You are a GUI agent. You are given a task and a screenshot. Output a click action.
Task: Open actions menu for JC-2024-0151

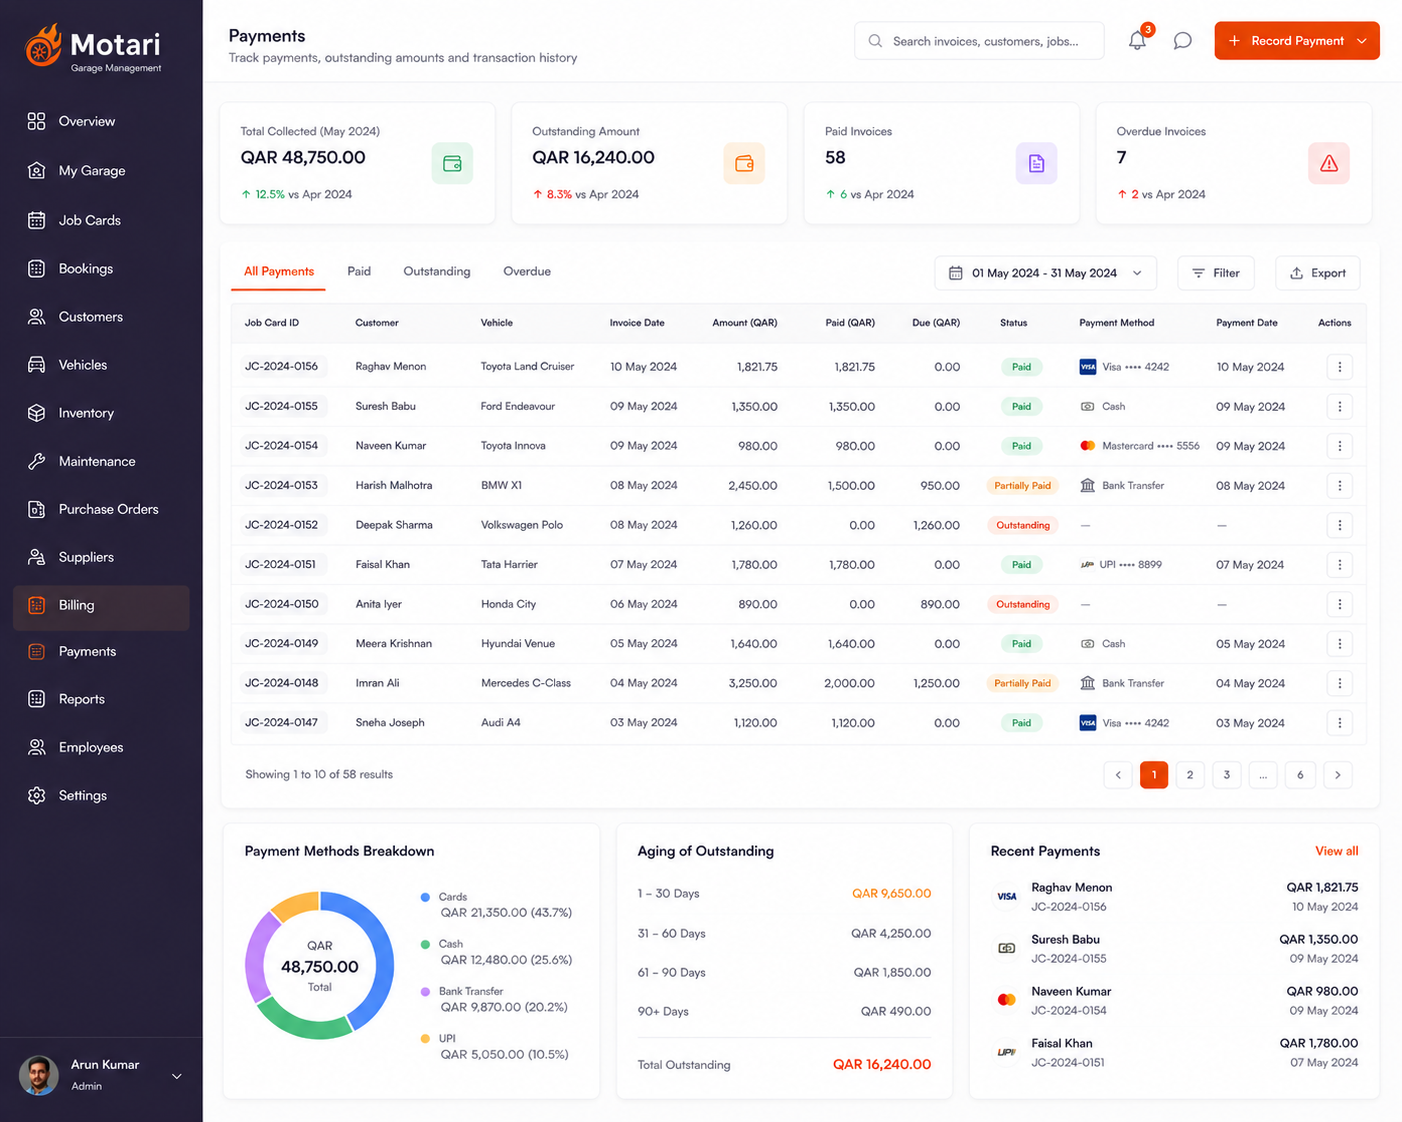click(x=1340, y=565)
